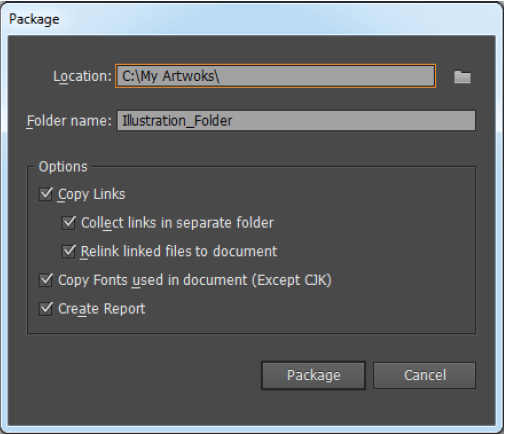This screenshot has height=435, width=505.
Task: Click the Package dialog title bar
Action: [252, 19]
